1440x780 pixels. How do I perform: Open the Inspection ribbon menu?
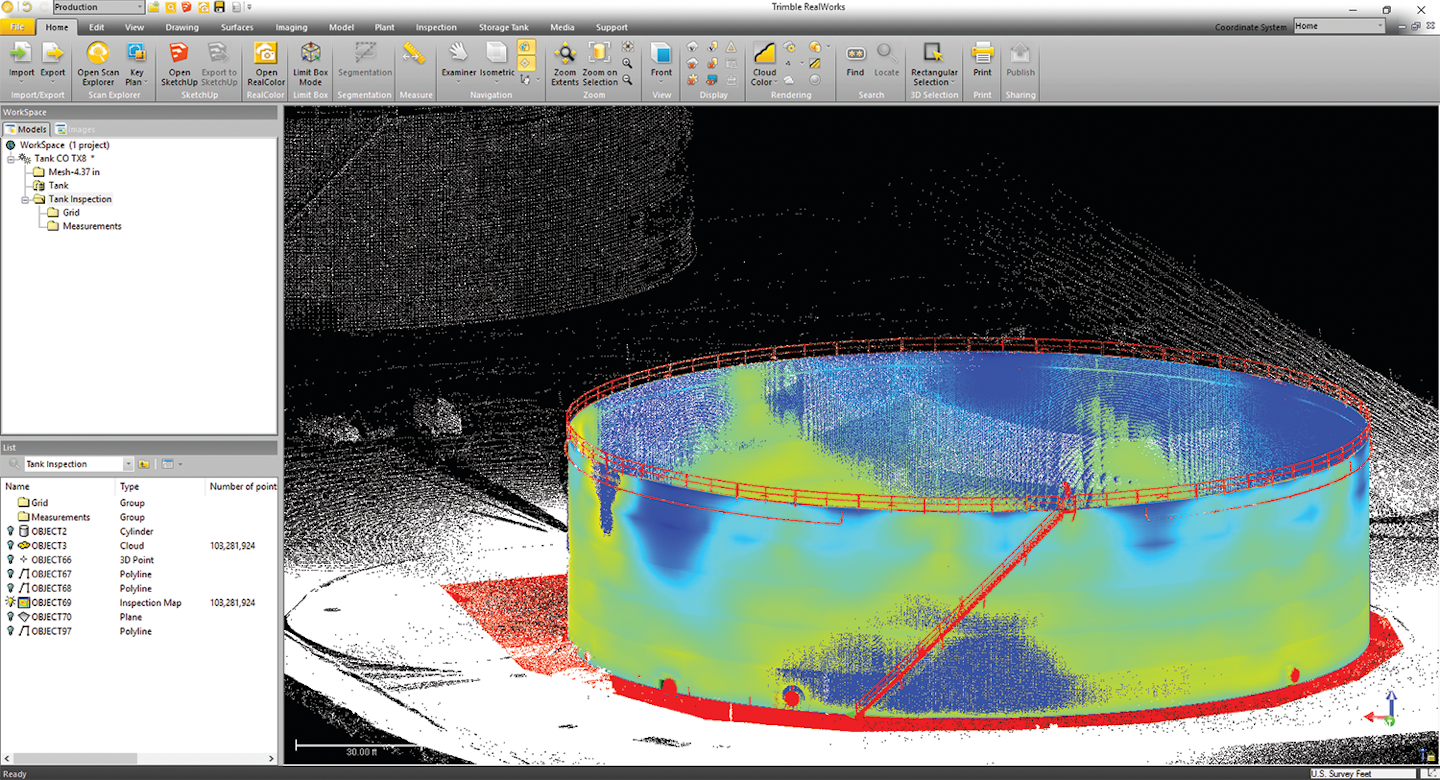pos(436,27)
